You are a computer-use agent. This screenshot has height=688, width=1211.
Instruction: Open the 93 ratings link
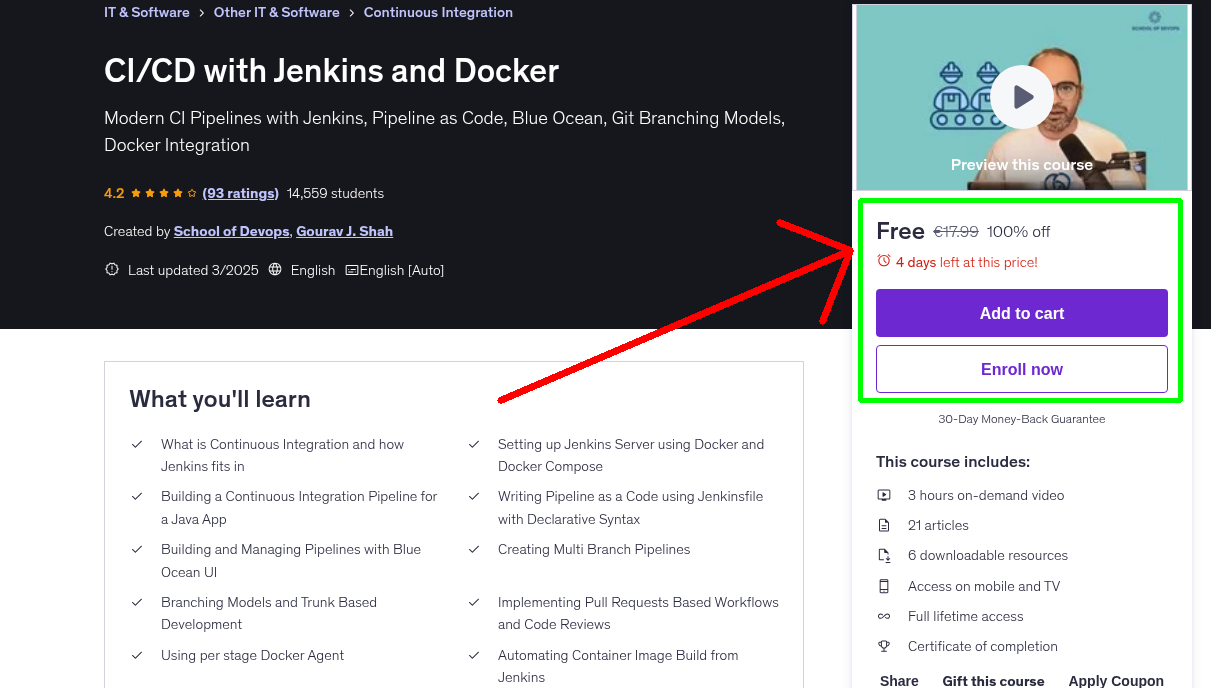pos(240,193)
